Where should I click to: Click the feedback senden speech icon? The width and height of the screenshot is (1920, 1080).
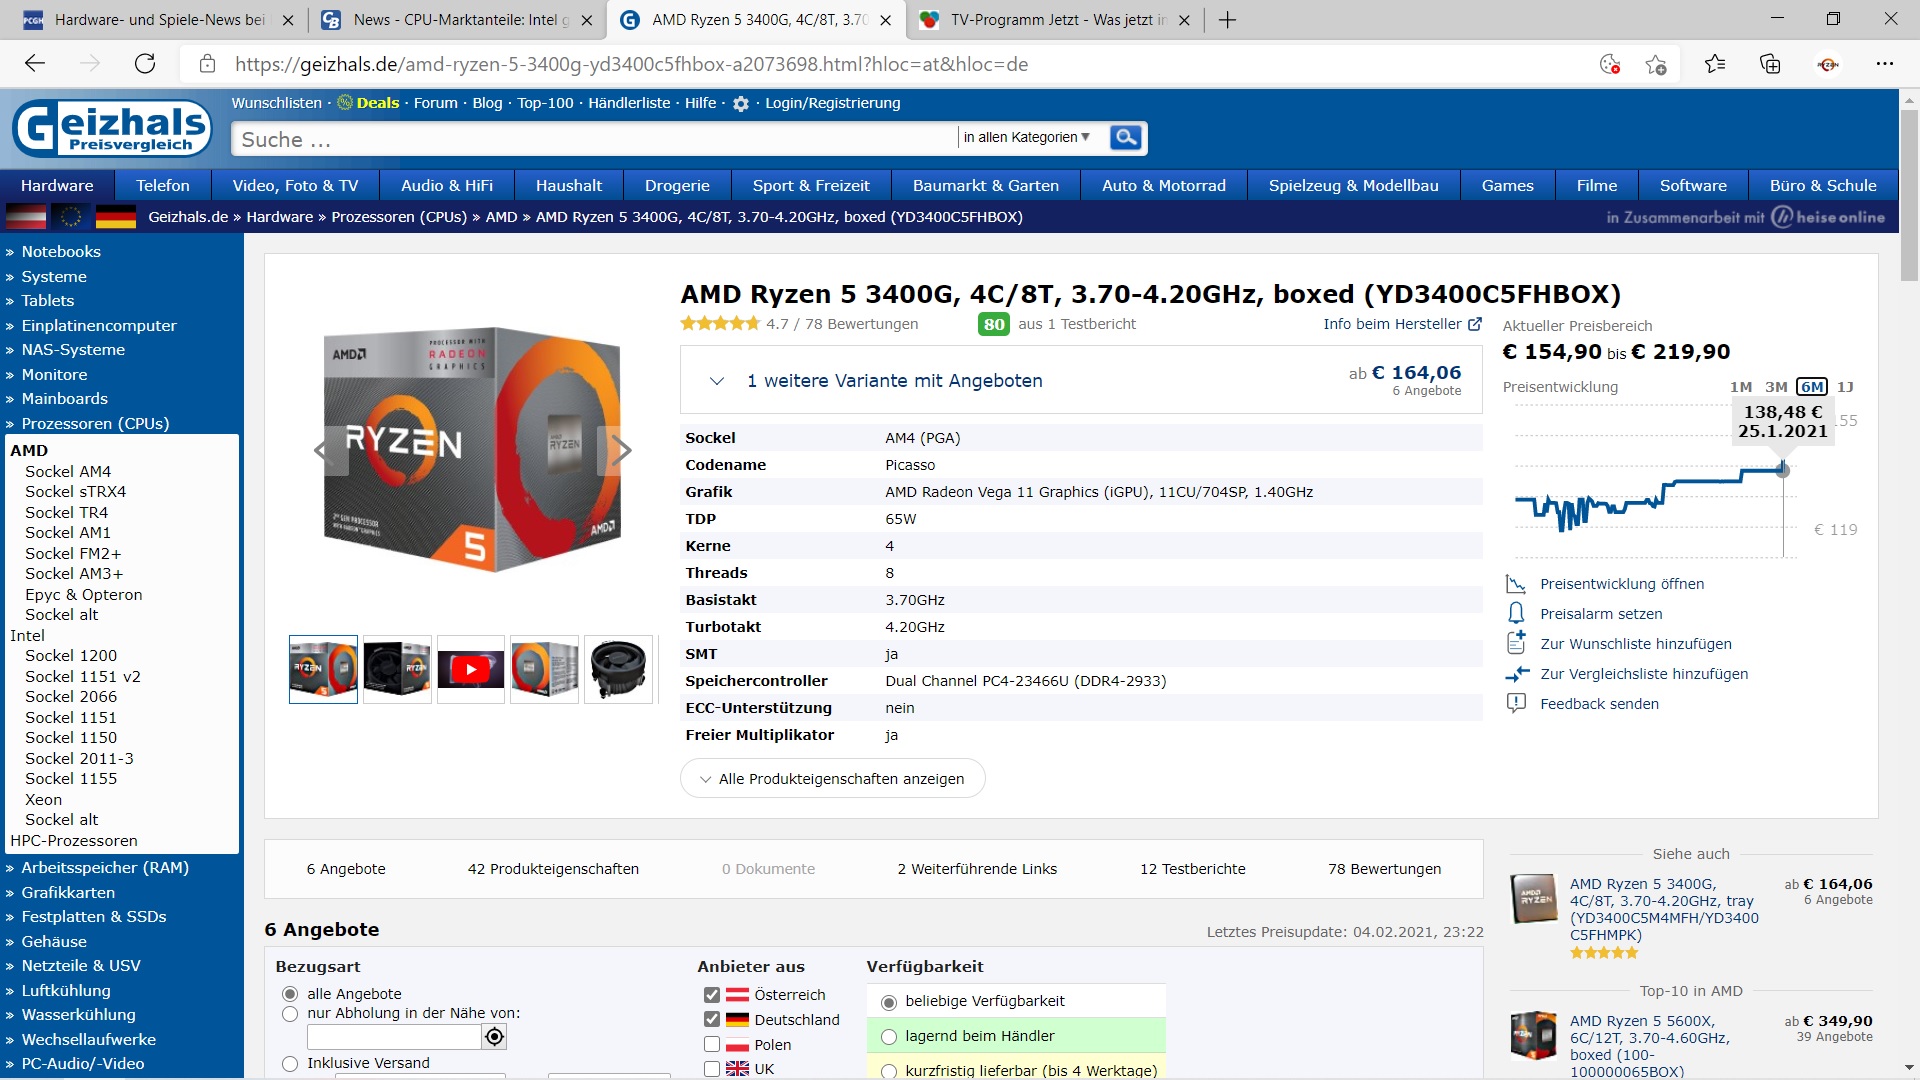pos(1516,703)
